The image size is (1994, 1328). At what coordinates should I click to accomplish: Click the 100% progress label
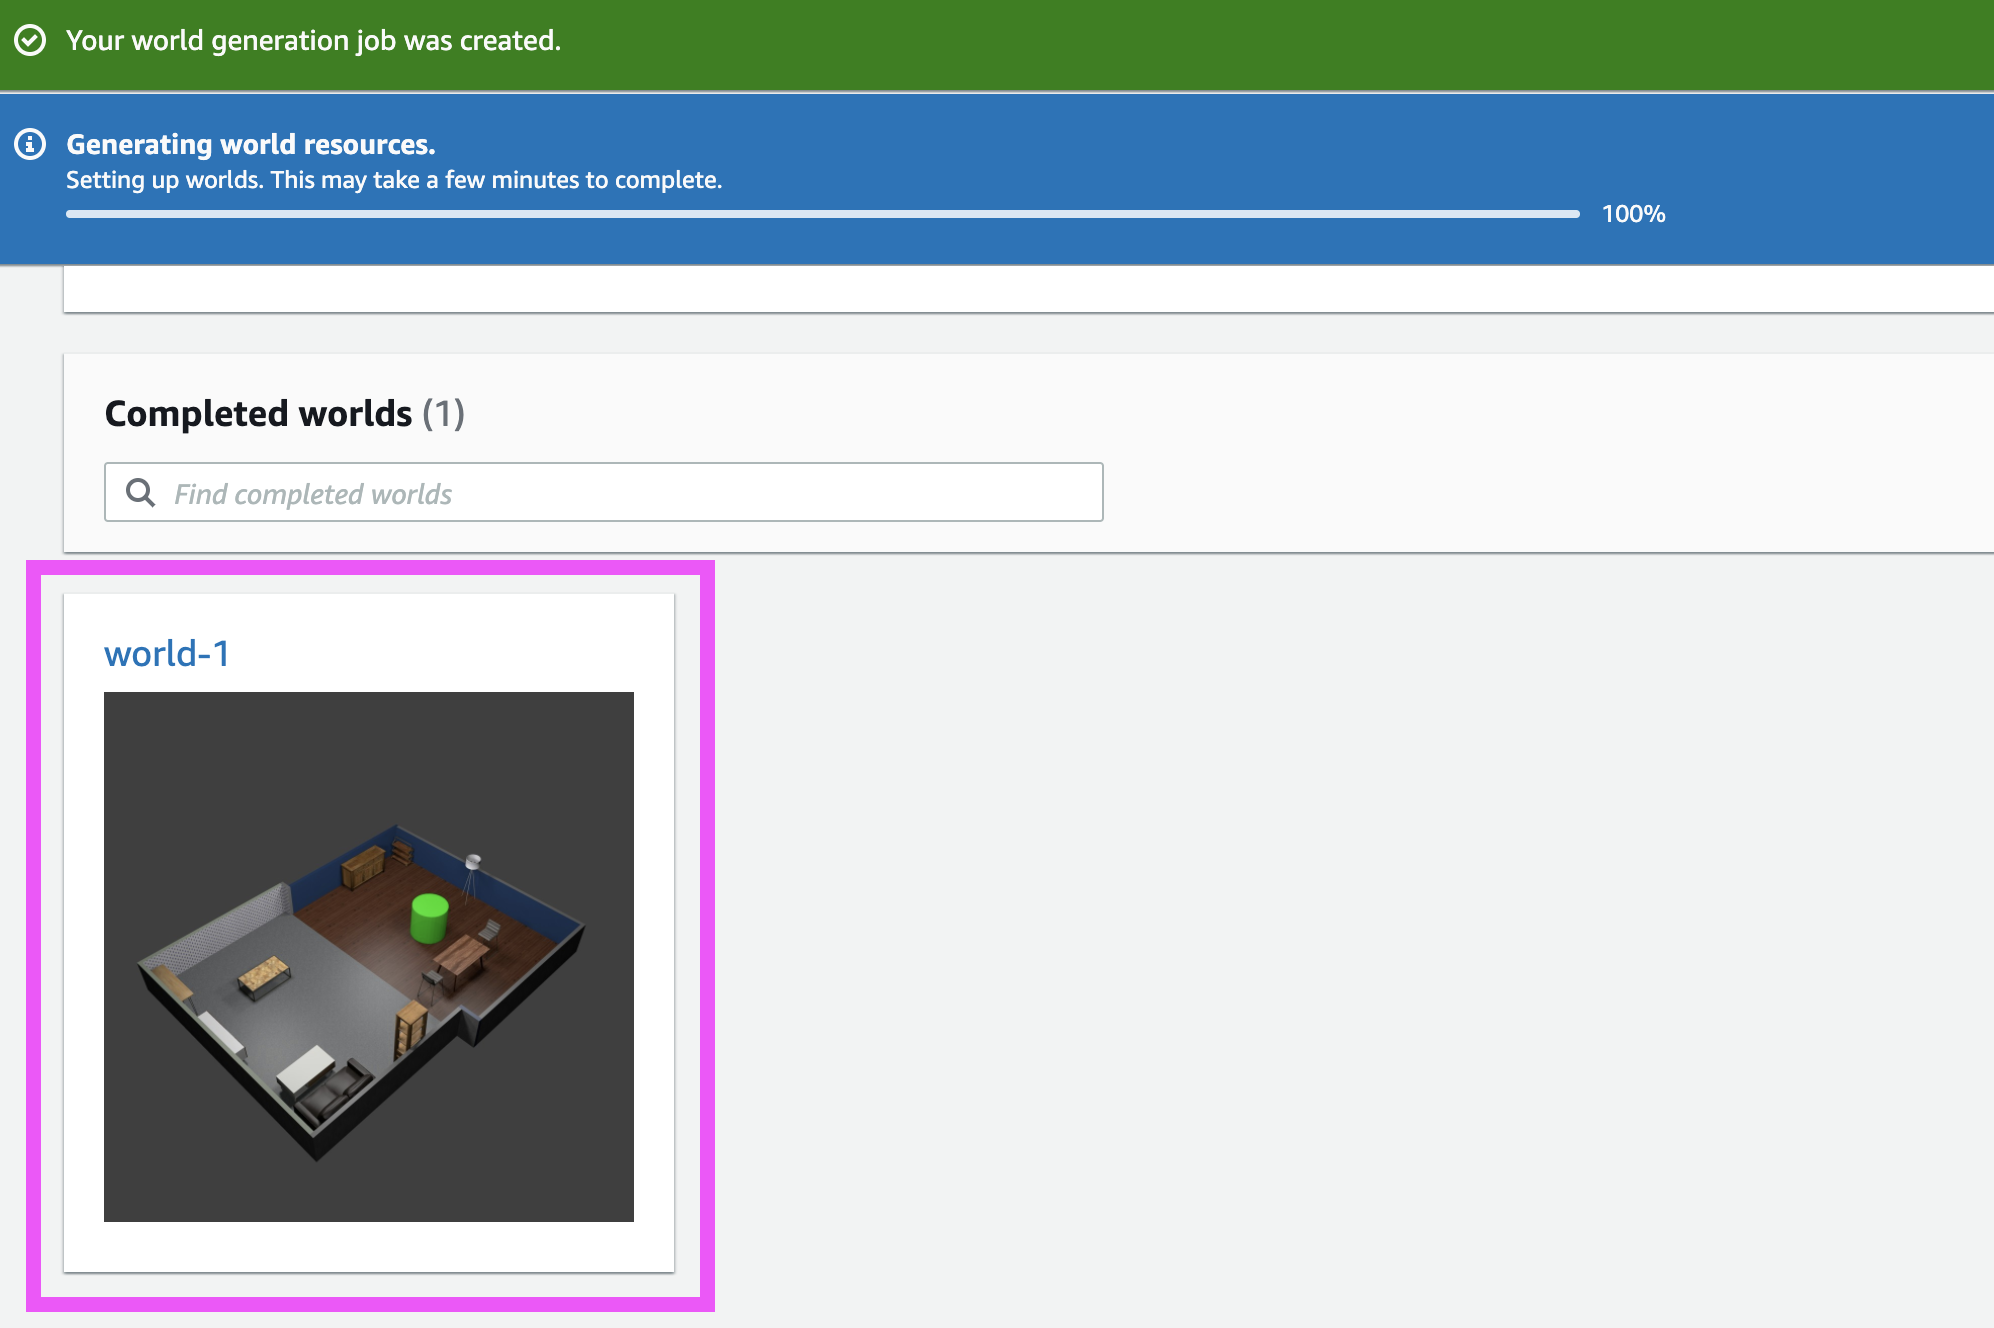[1633, 214]
